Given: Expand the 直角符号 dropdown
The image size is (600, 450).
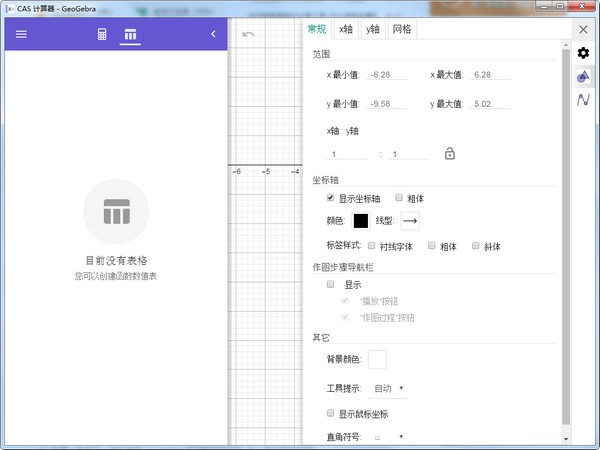Looking at the screenshot, I should (x=389, y=437).
